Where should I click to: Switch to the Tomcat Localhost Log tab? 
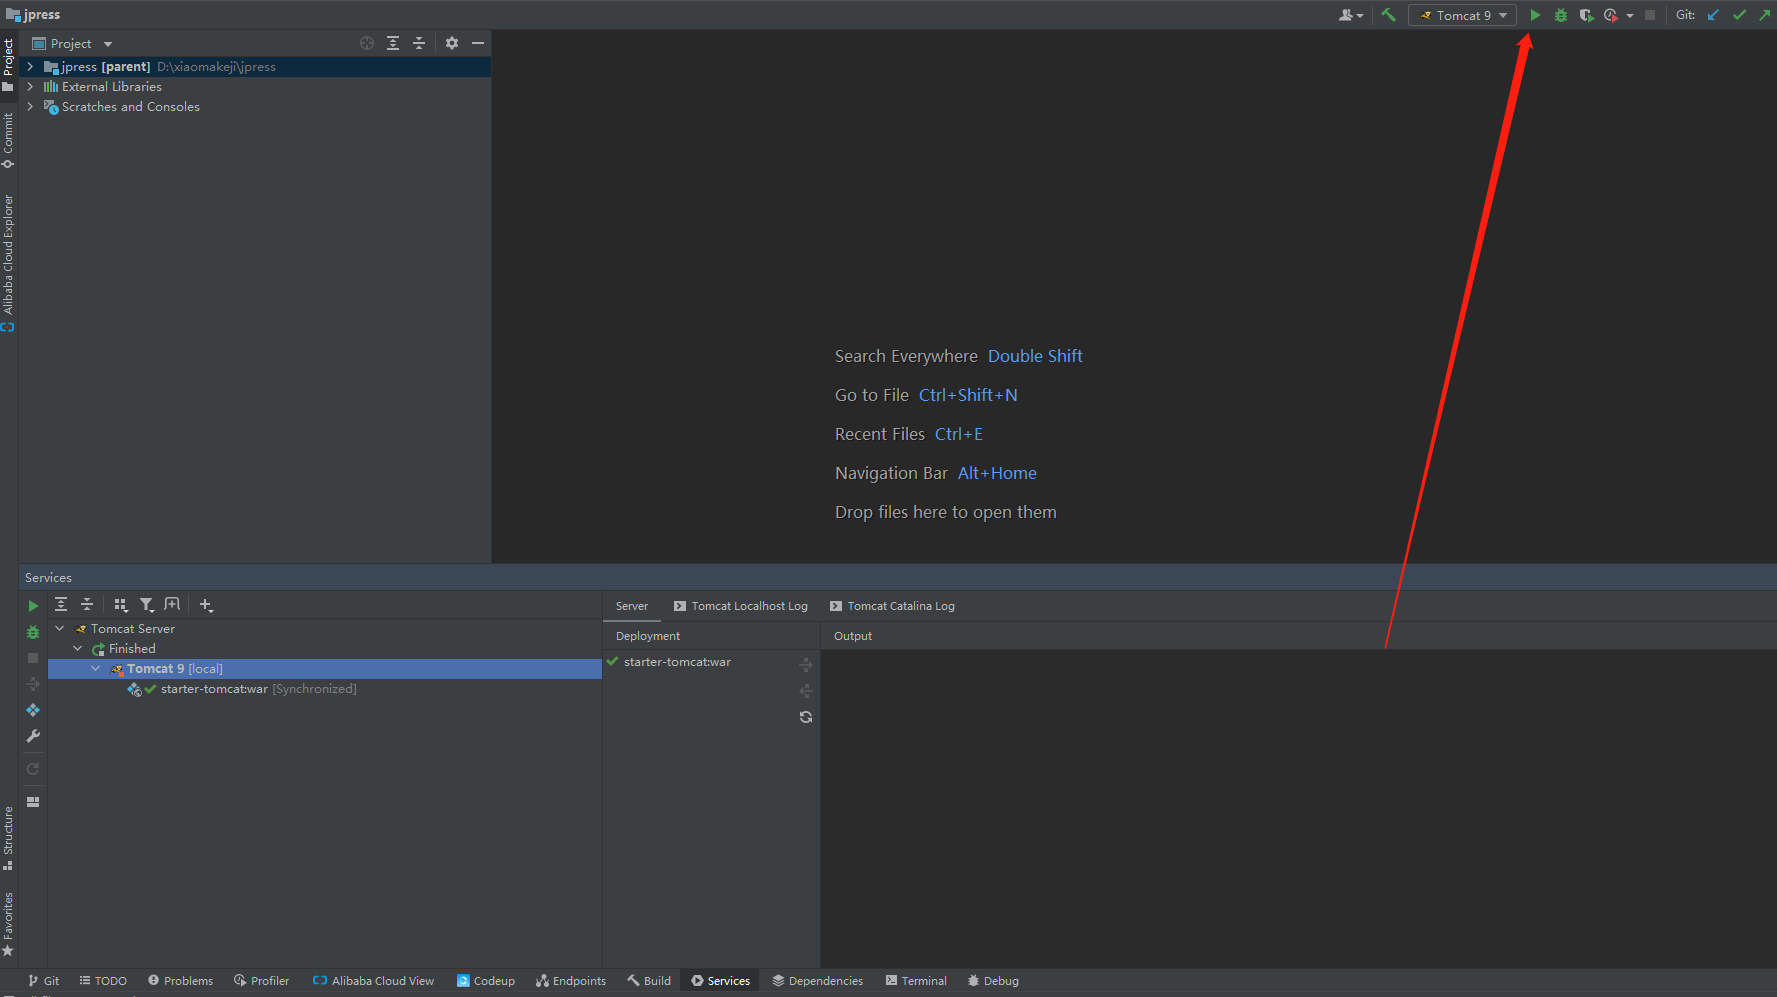tap(740, 606)
